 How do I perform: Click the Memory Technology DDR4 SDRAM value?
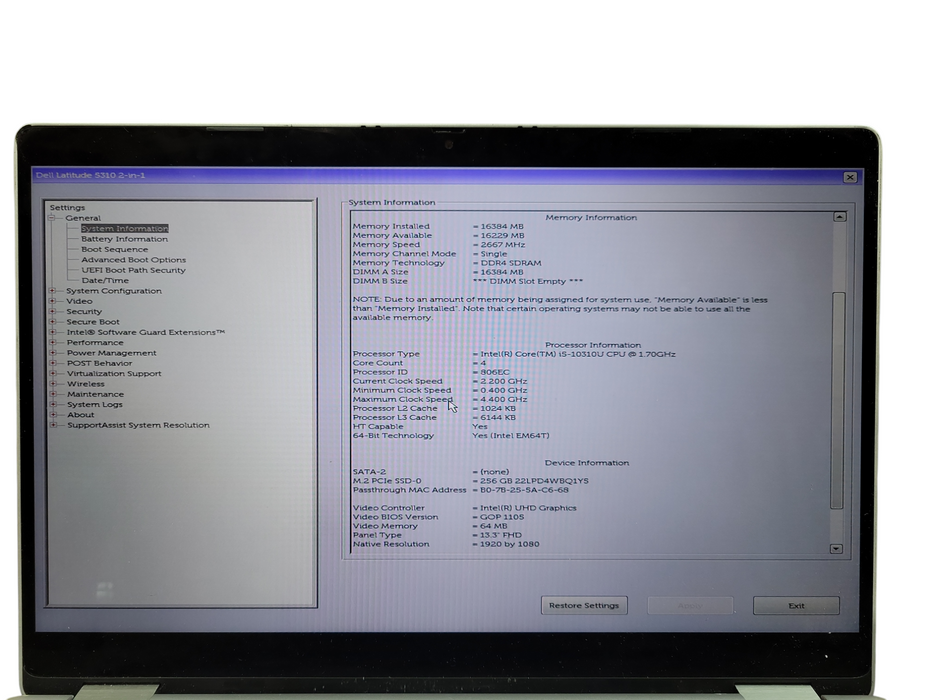tap(511, 262)
